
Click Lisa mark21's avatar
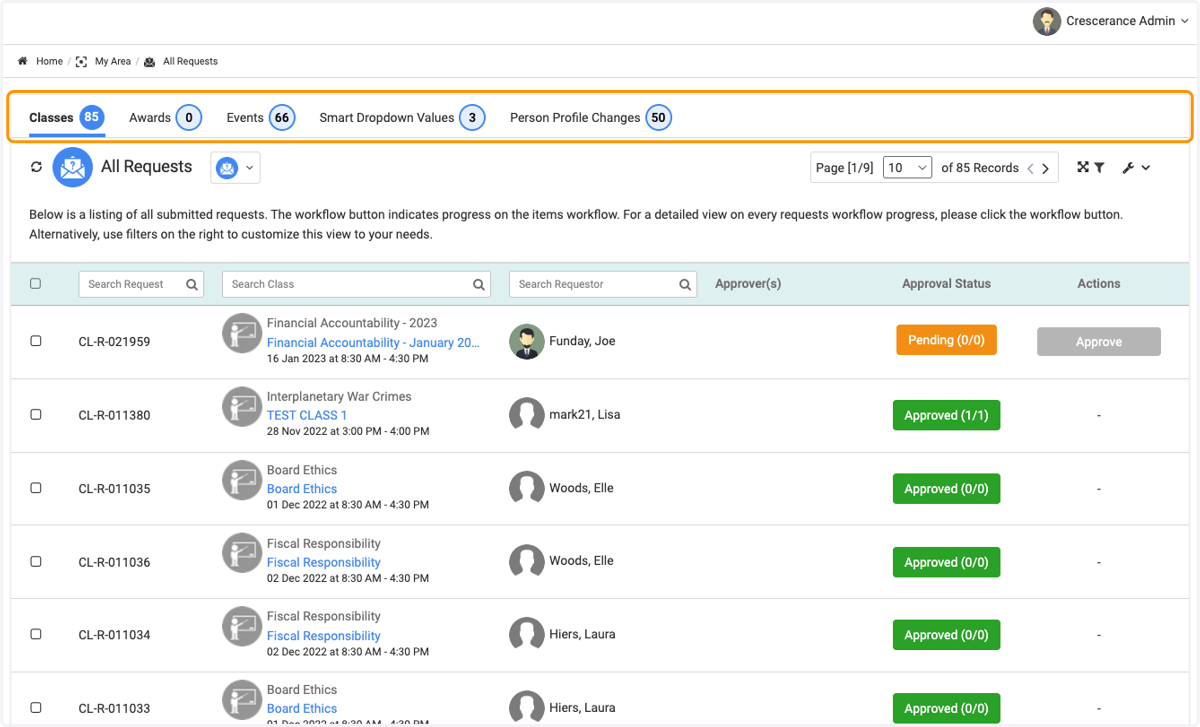[527, 414]
